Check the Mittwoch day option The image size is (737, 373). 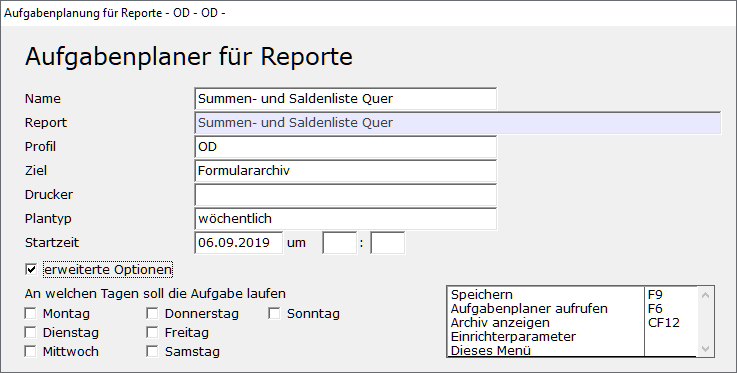point(31,351)
